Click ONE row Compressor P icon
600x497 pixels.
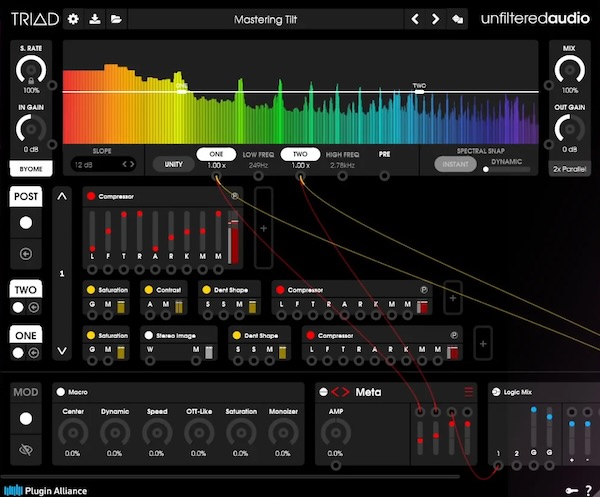[x=454, y=335]
